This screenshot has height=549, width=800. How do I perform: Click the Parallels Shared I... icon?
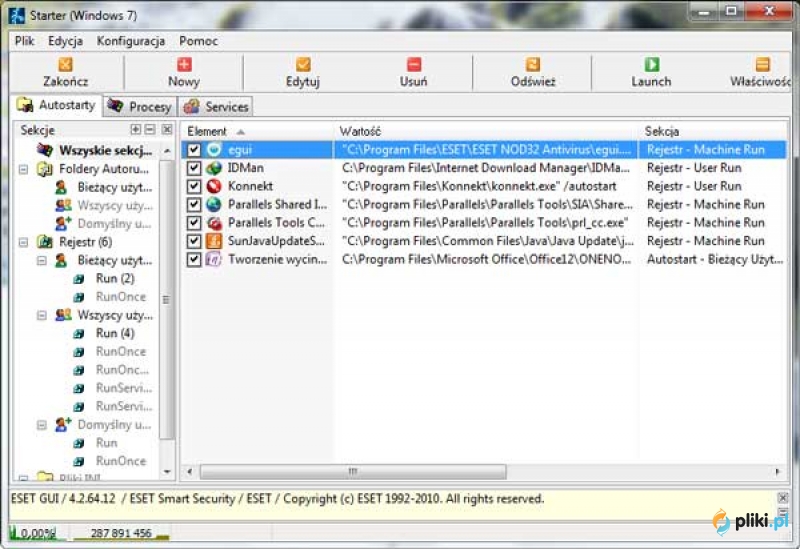[x=214, y=205]
